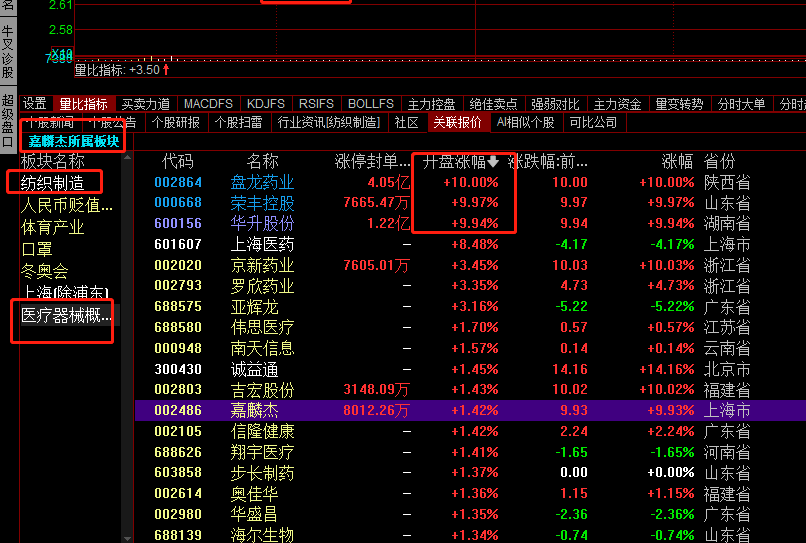806x543 pixels.
Task: Select the 人民币贬值 sector
Action: [x=66, y=206]
